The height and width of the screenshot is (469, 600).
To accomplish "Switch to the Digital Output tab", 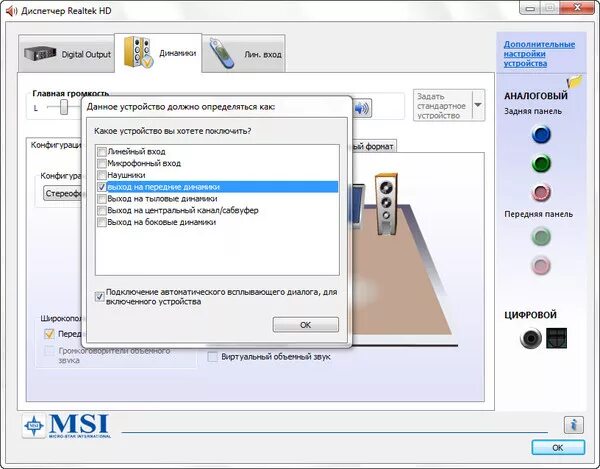I will coord(67,54).
